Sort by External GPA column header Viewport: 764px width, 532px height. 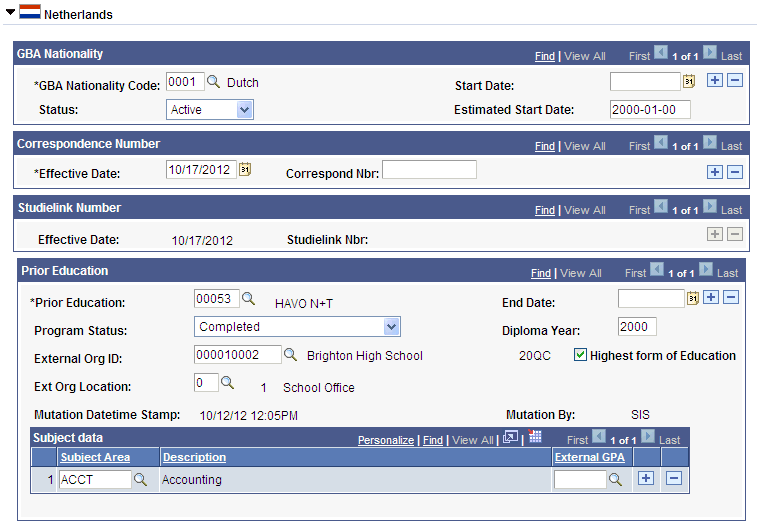point(590,457)
